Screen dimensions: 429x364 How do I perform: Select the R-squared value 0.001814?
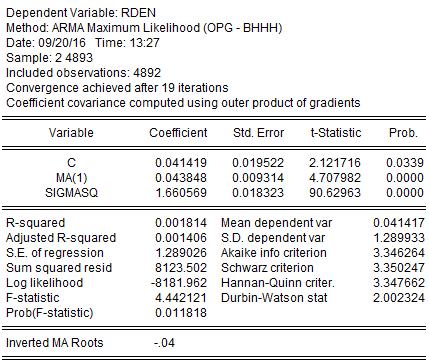pos(181,223)
